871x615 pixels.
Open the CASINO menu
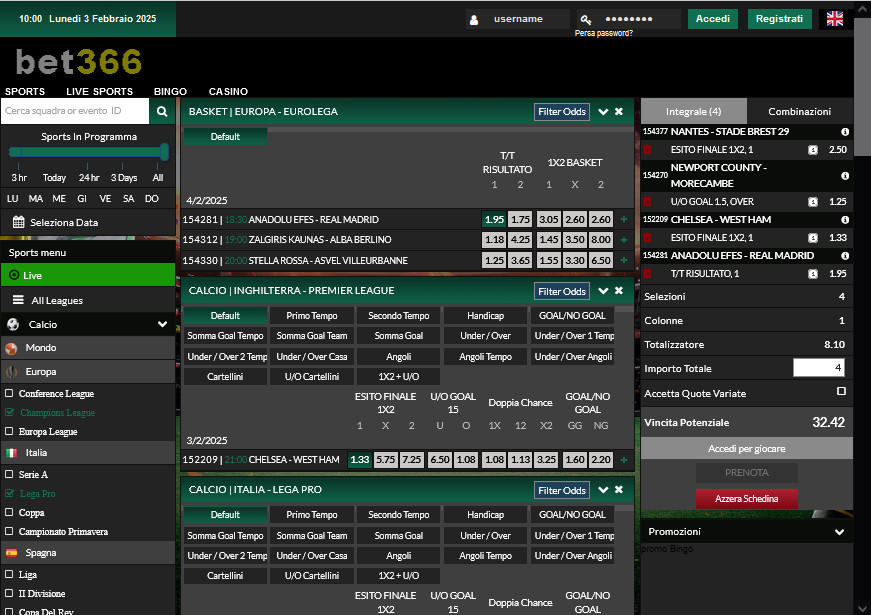[x=228, y=92]
